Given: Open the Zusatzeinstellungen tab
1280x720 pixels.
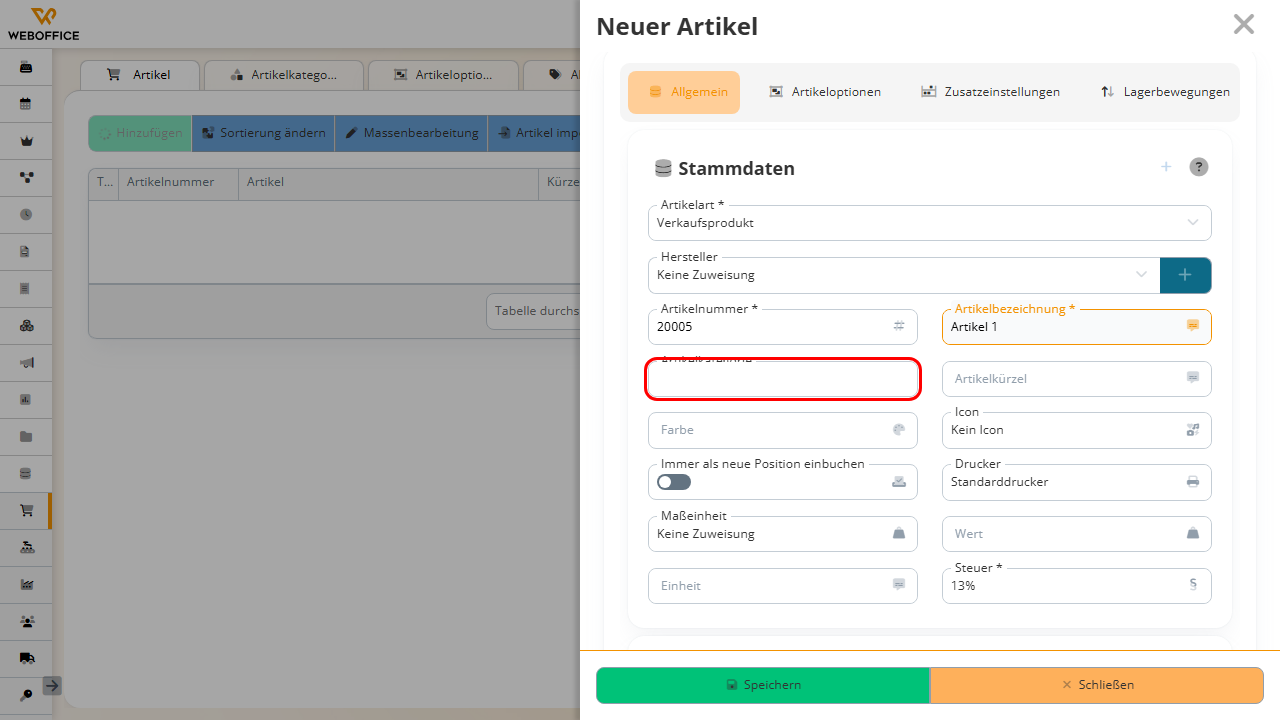Looking at the screenshot, I should (x=990, y=92).
